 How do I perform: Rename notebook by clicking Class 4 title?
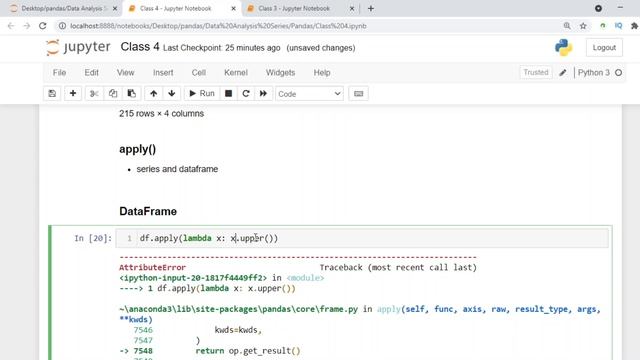click(140, 47)
